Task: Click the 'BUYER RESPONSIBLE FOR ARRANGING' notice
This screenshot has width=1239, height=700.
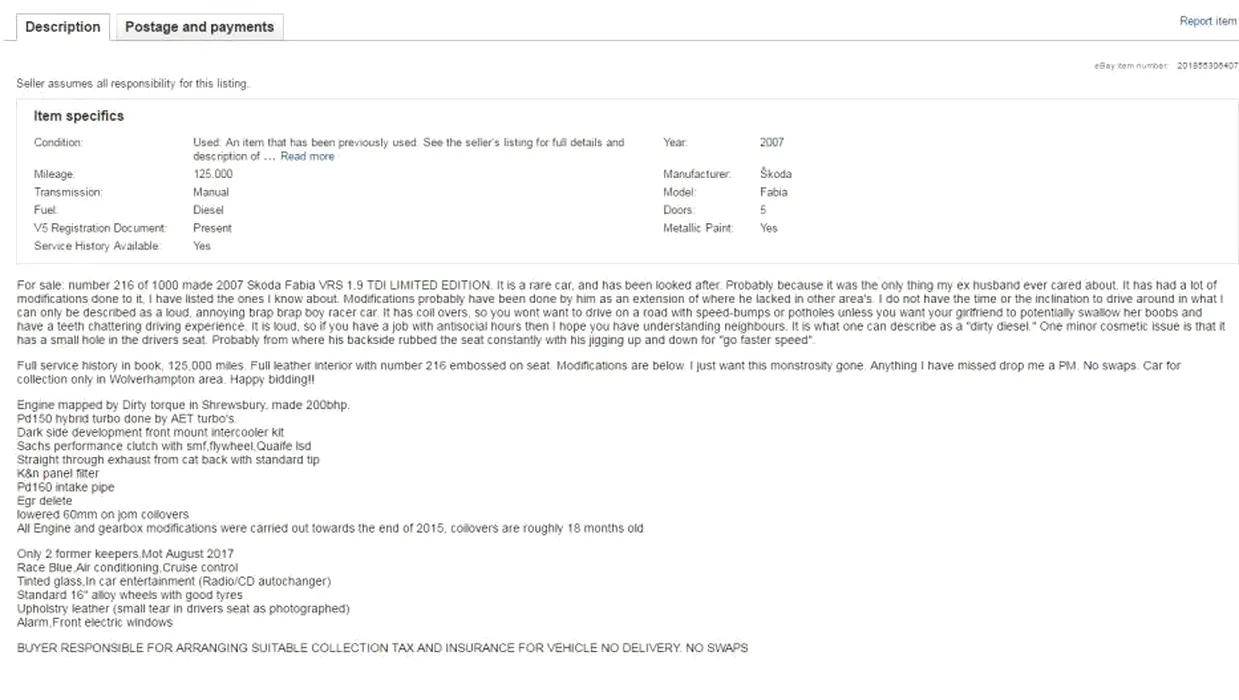Action: pyautogui.click(x=383, y=648)
